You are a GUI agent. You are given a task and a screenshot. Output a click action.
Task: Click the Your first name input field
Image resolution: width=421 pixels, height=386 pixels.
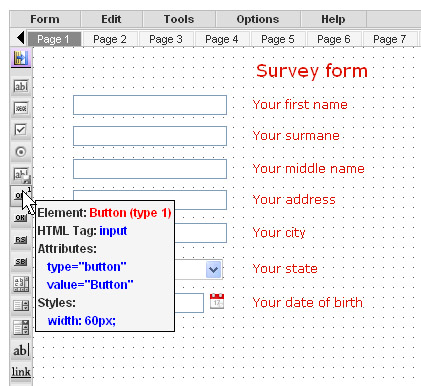150,105
